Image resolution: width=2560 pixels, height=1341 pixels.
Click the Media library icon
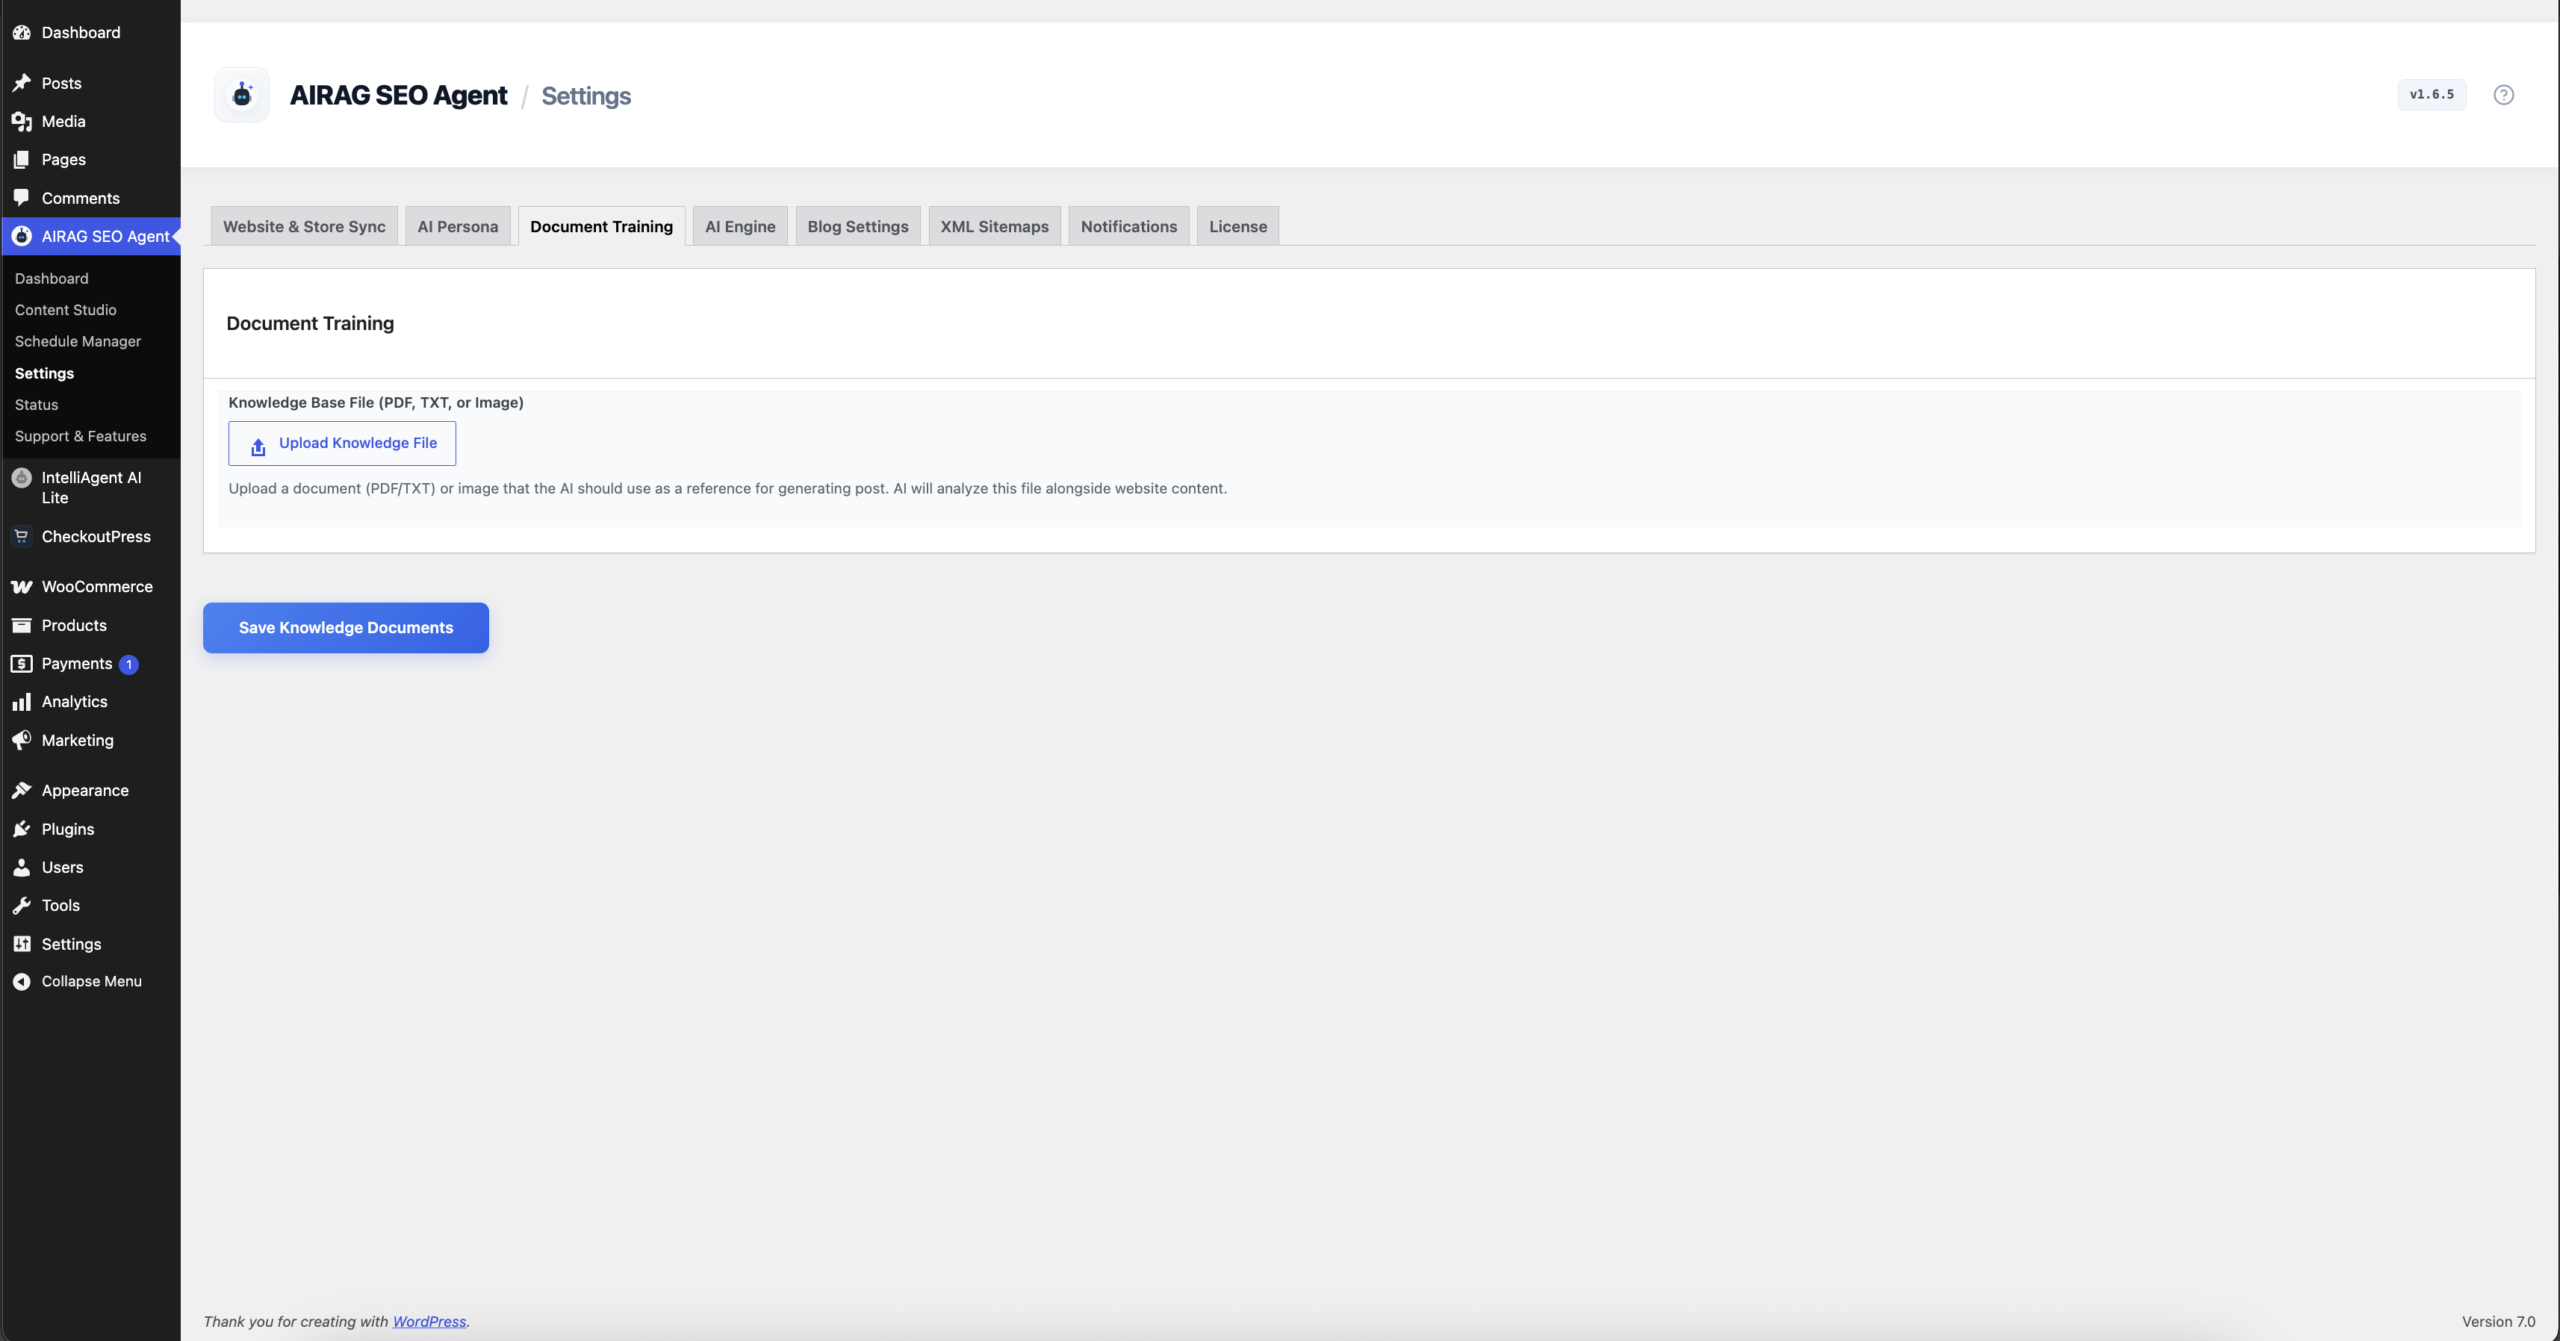(x=21, y=121)
